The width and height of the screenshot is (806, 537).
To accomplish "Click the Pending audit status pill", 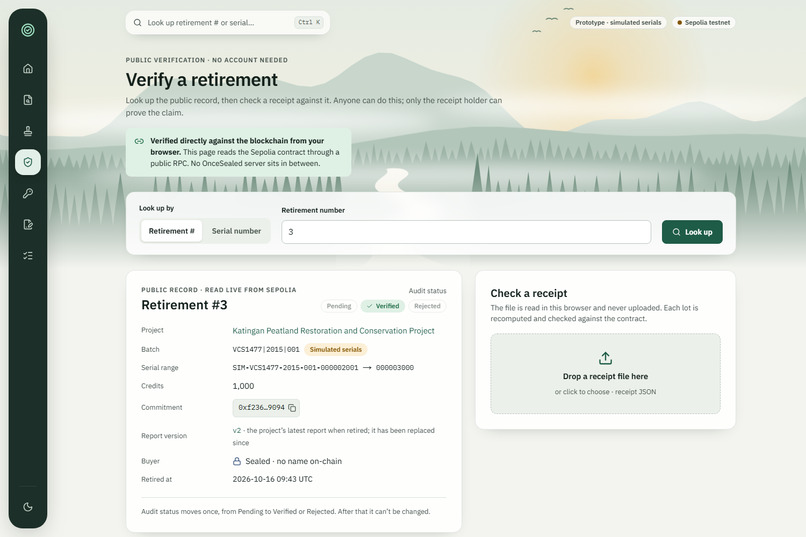I will click(339, 306).
